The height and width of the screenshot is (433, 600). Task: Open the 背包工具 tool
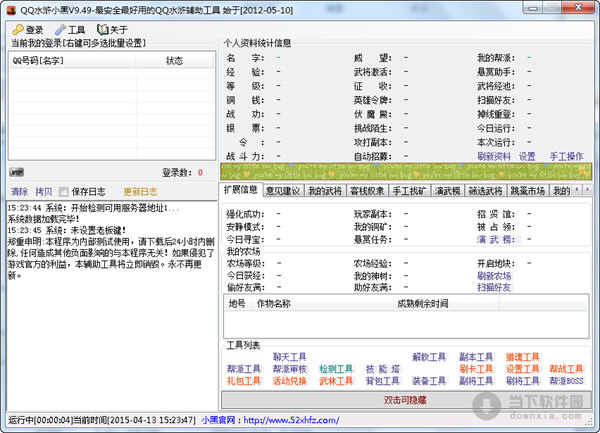(x=383, y=381)
